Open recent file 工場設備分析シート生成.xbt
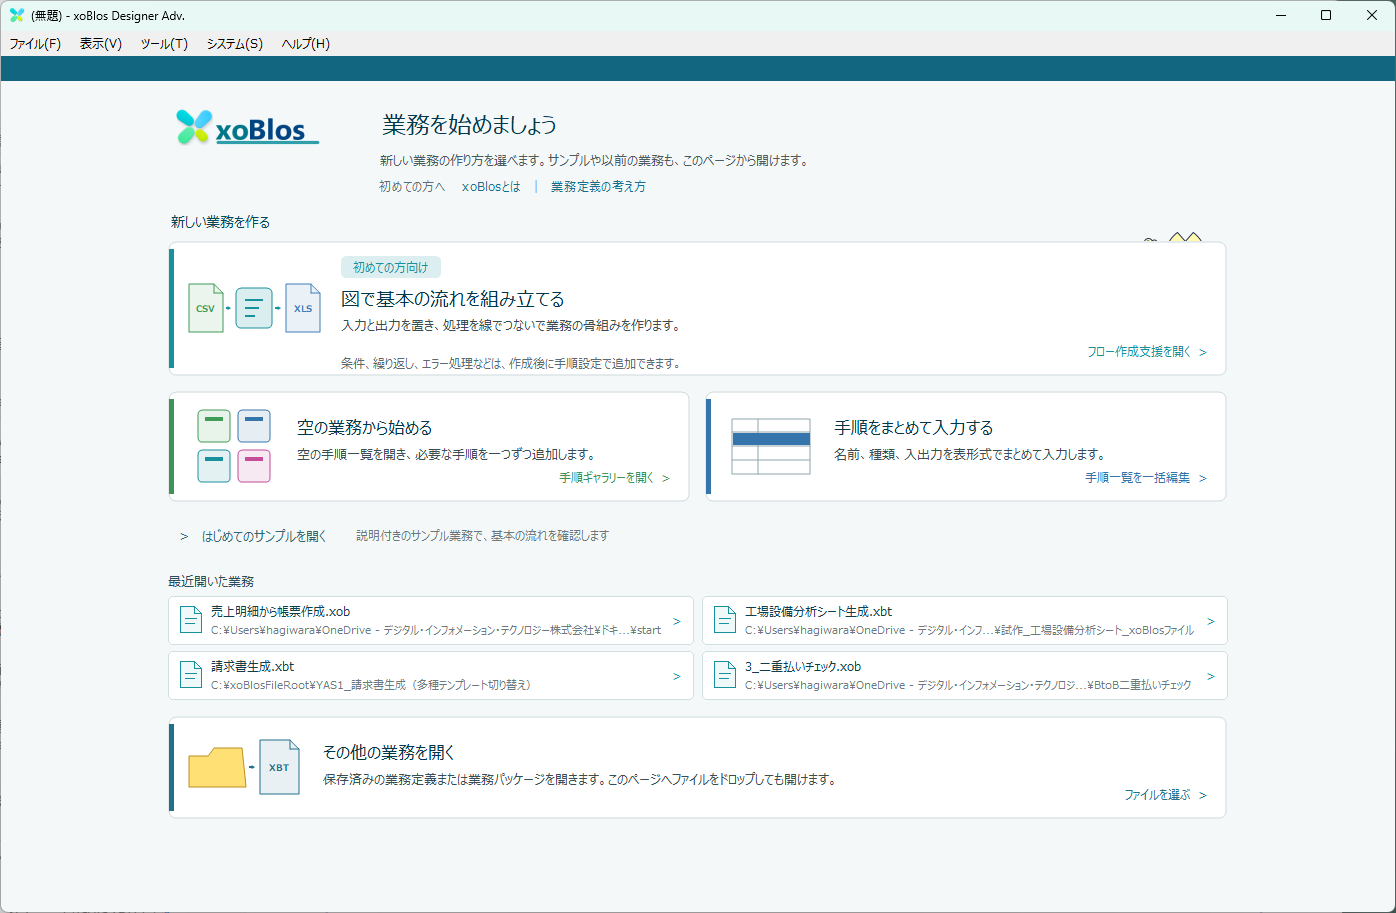 (965, 620)
